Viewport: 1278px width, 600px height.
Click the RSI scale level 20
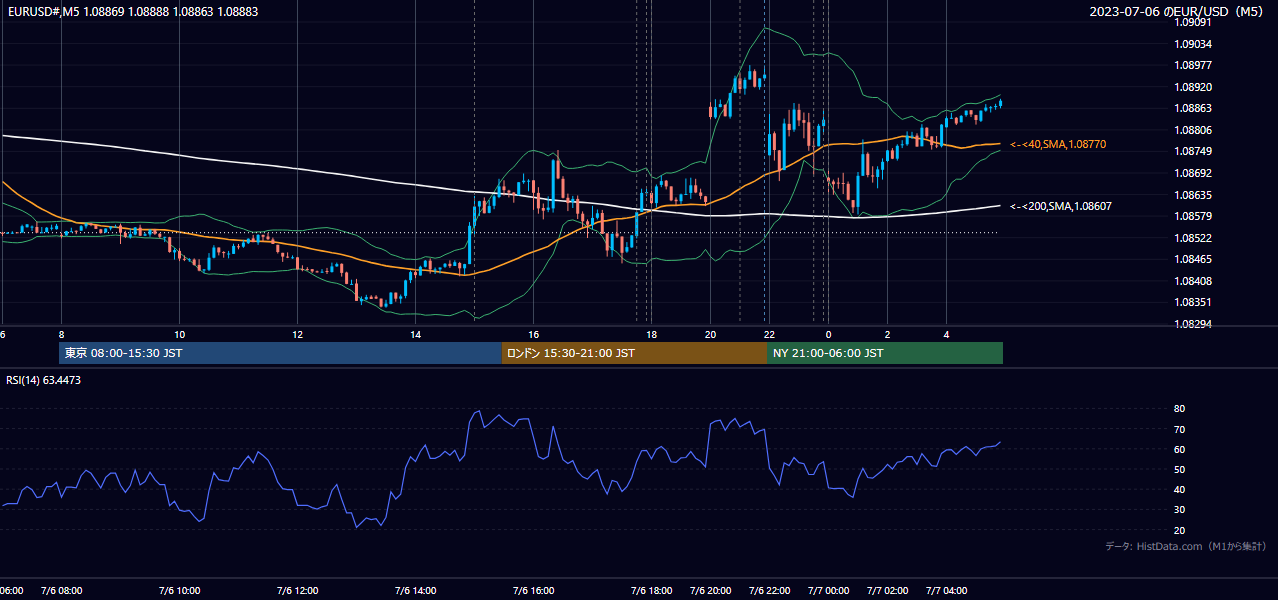pos(1179,530)
